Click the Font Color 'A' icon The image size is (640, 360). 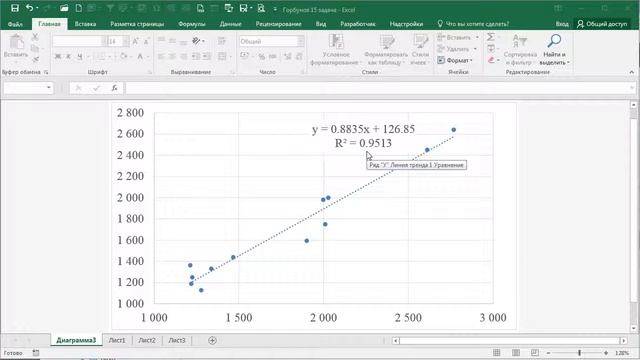coord(140,56)
